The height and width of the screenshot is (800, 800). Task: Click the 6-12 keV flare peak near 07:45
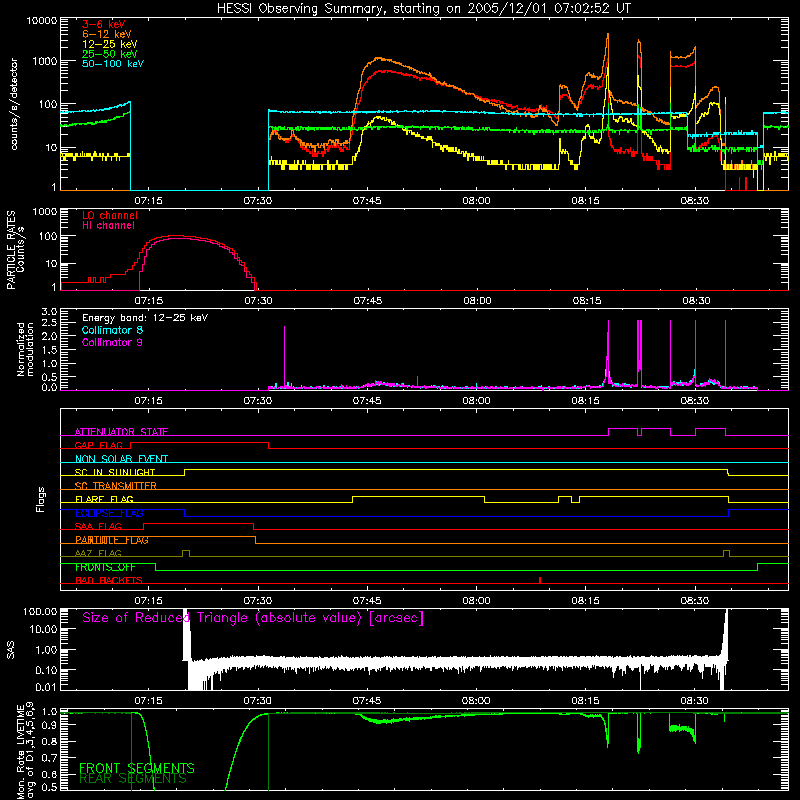tap(378, 58)
